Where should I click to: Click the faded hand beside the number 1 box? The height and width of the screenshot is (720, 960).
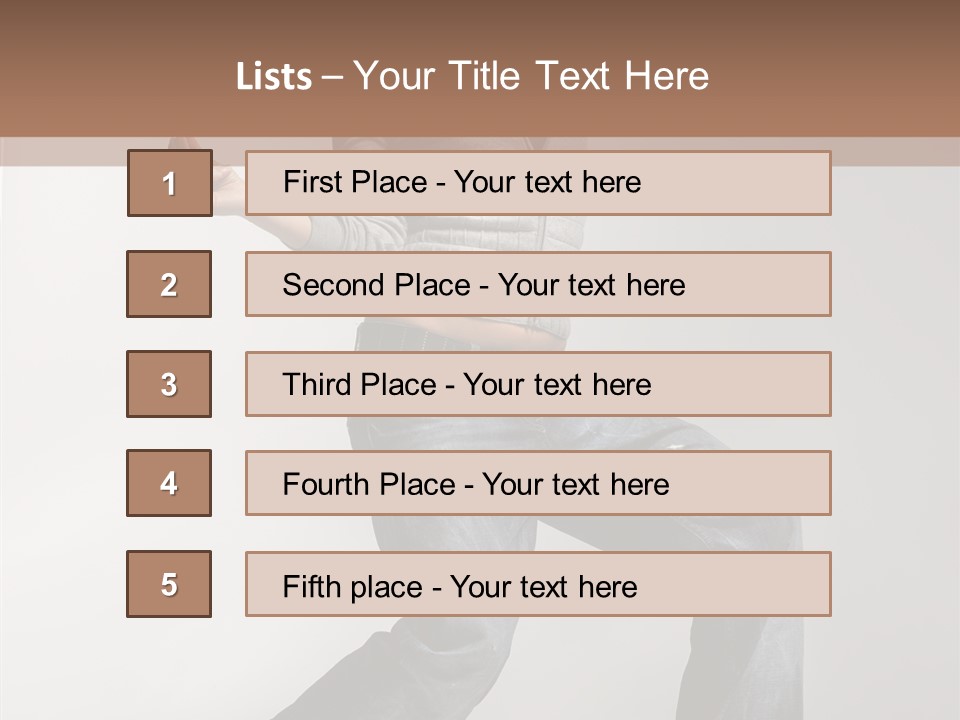[x=228, y=187]
